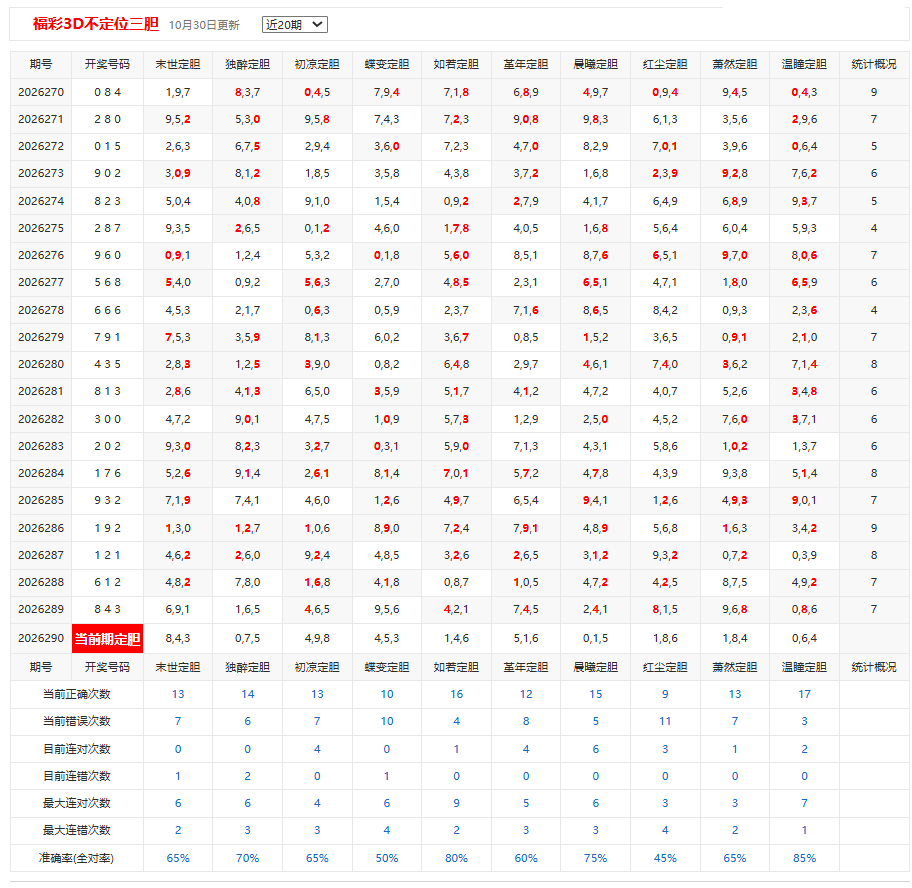Click the red 当前期定胆 button
The width and height of the screenshot is (912, 888).
pyautogui.click(x=108, y=639)
